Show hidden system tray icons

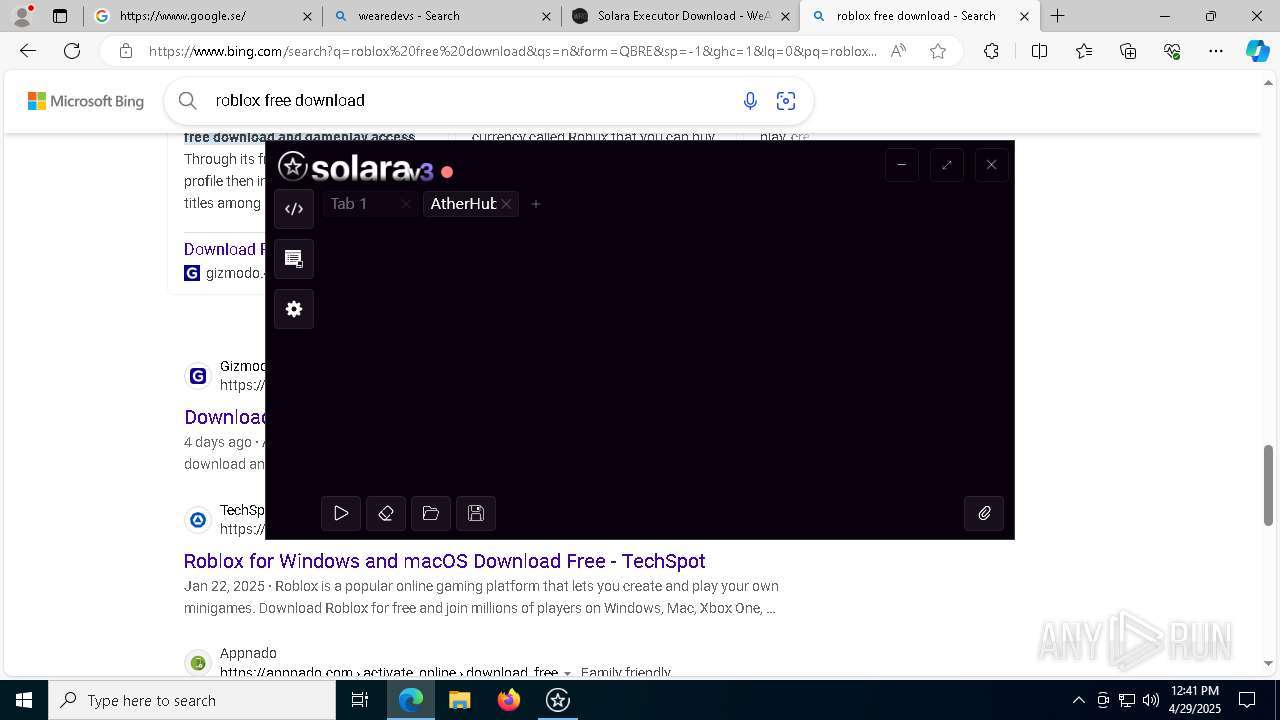click(x=1078, y=700)
